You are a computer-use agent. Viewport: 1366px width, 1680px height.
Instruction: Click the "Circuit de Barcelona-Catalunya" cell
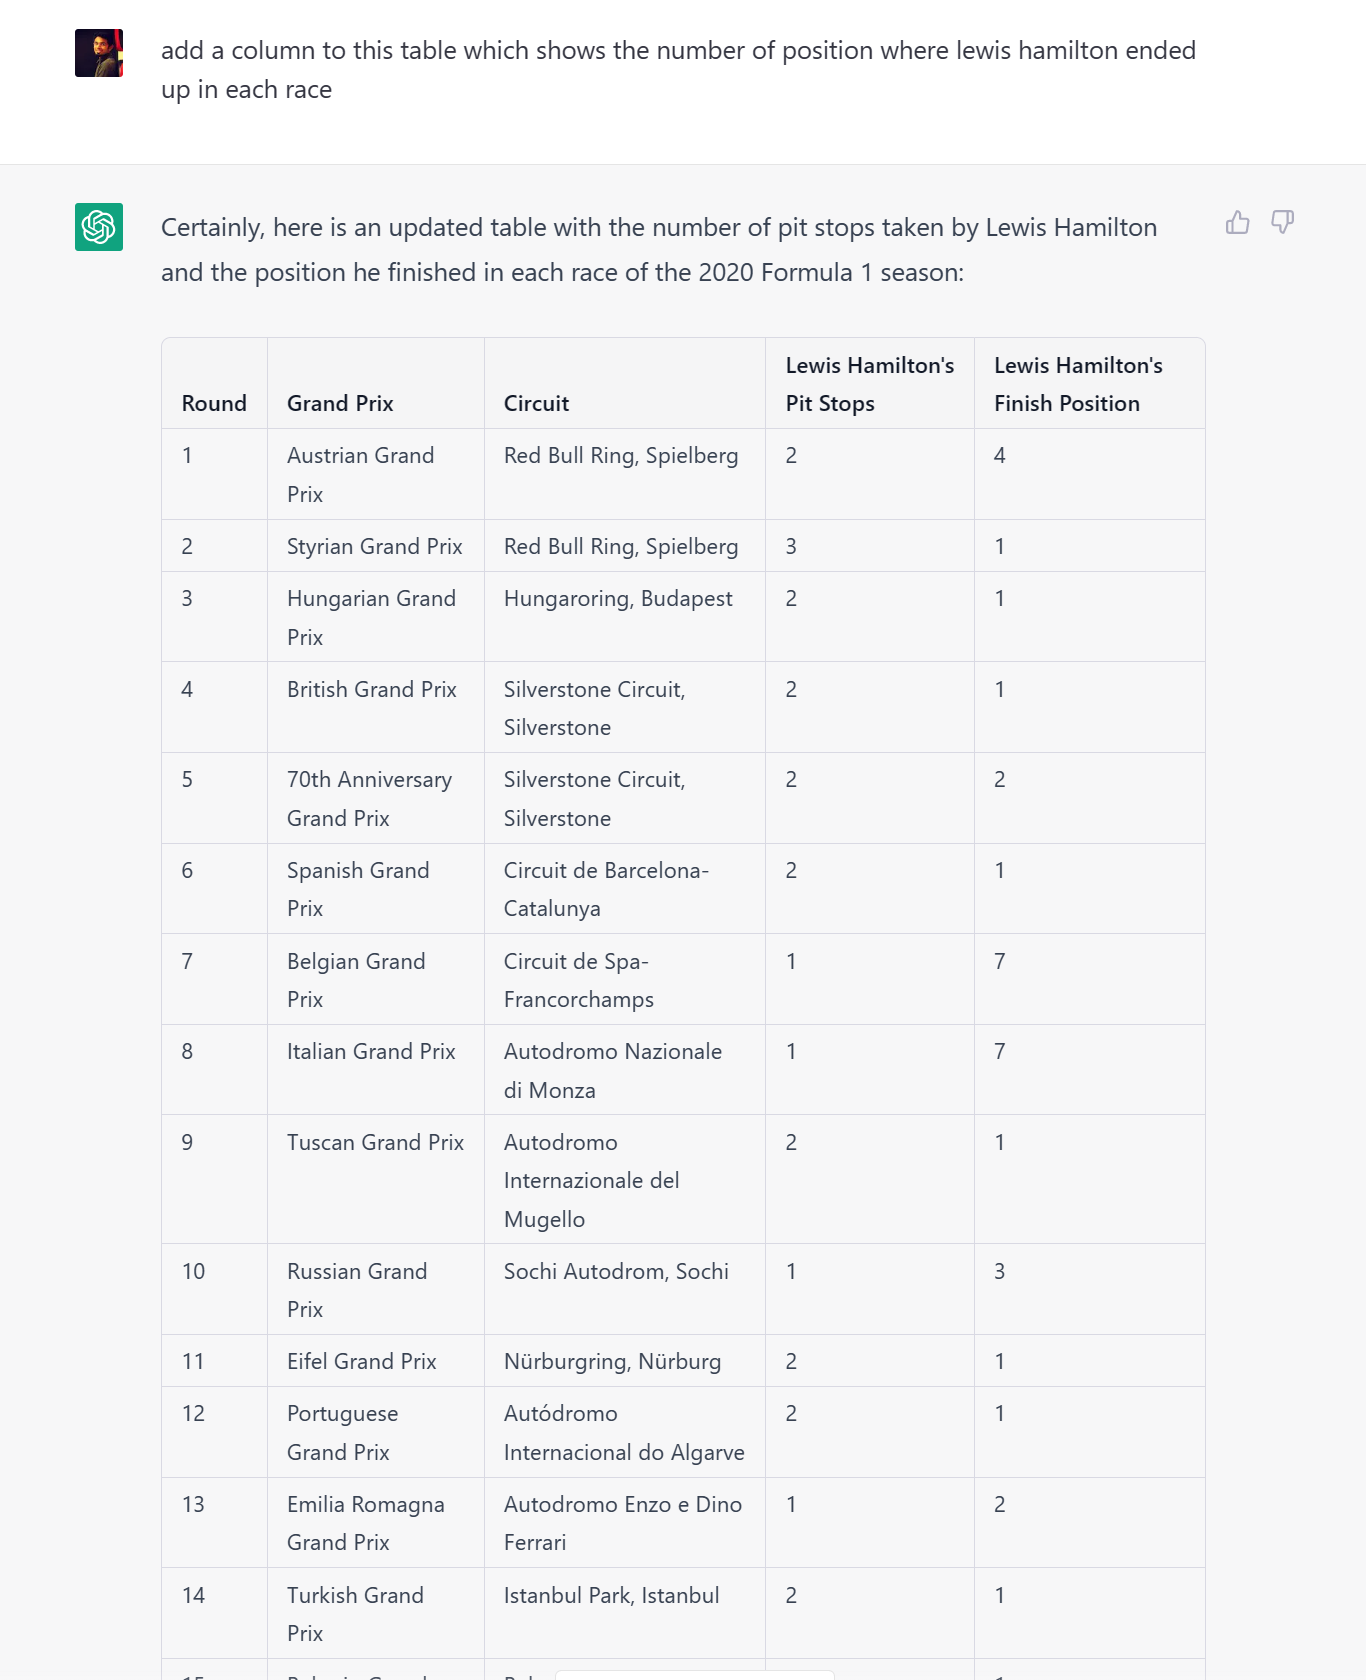pos(606,889)
